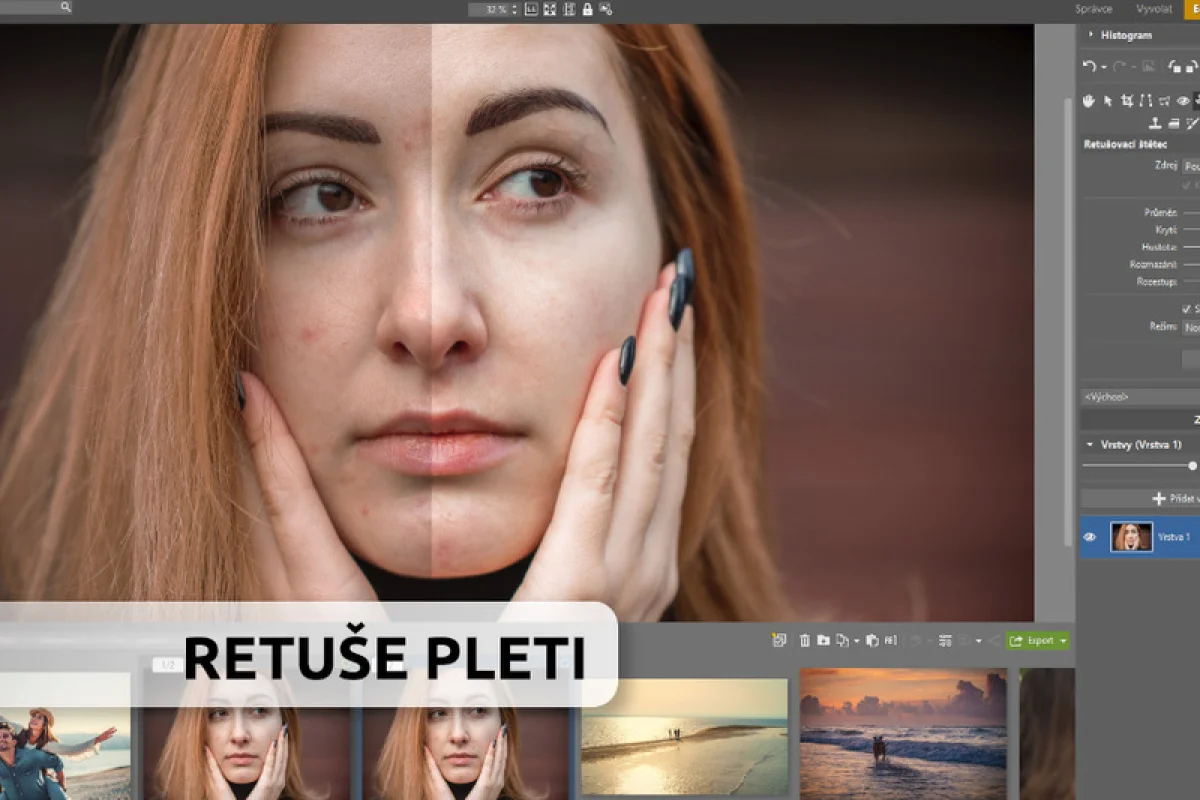
Task: Open the copy files dropdown arrow
Action: (857, 641)
